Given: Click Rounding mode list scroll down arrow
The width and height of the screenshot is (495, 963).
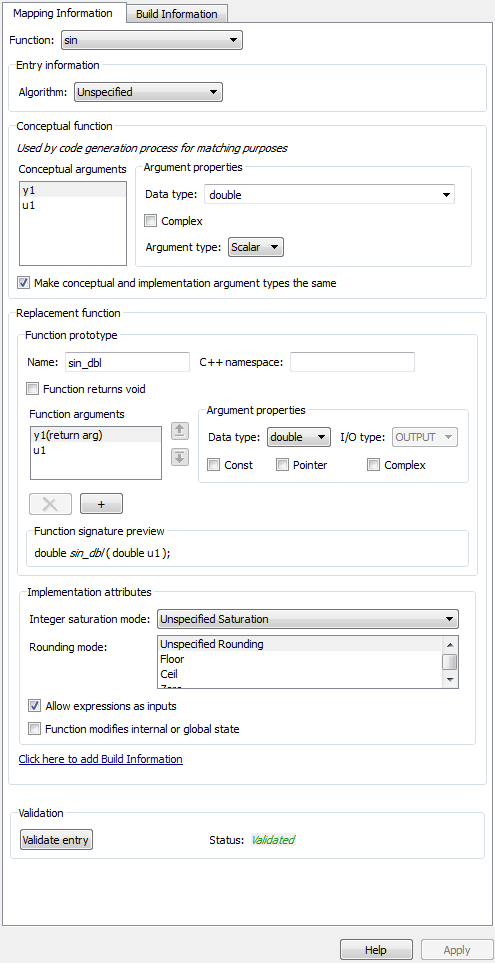Looking at the screenshot, I should (450, 679).
